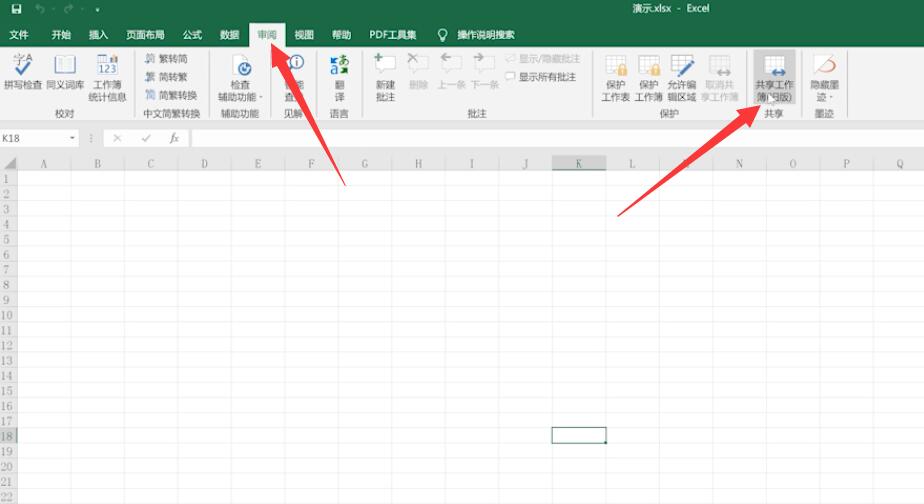Open the 公式 tab
The image size is (924, 504).
(x=192, y=35)
